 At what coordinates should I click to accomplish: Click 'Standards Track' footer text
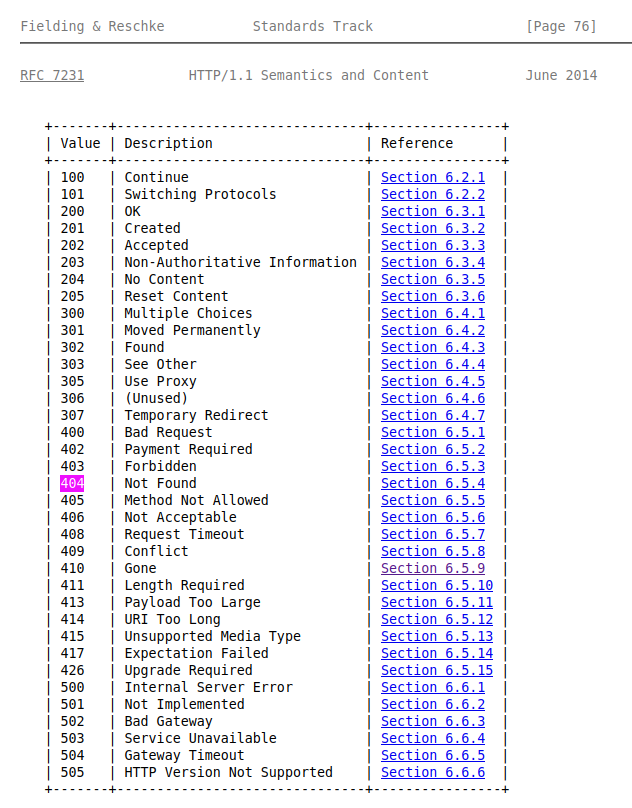(x=313, y=26)
